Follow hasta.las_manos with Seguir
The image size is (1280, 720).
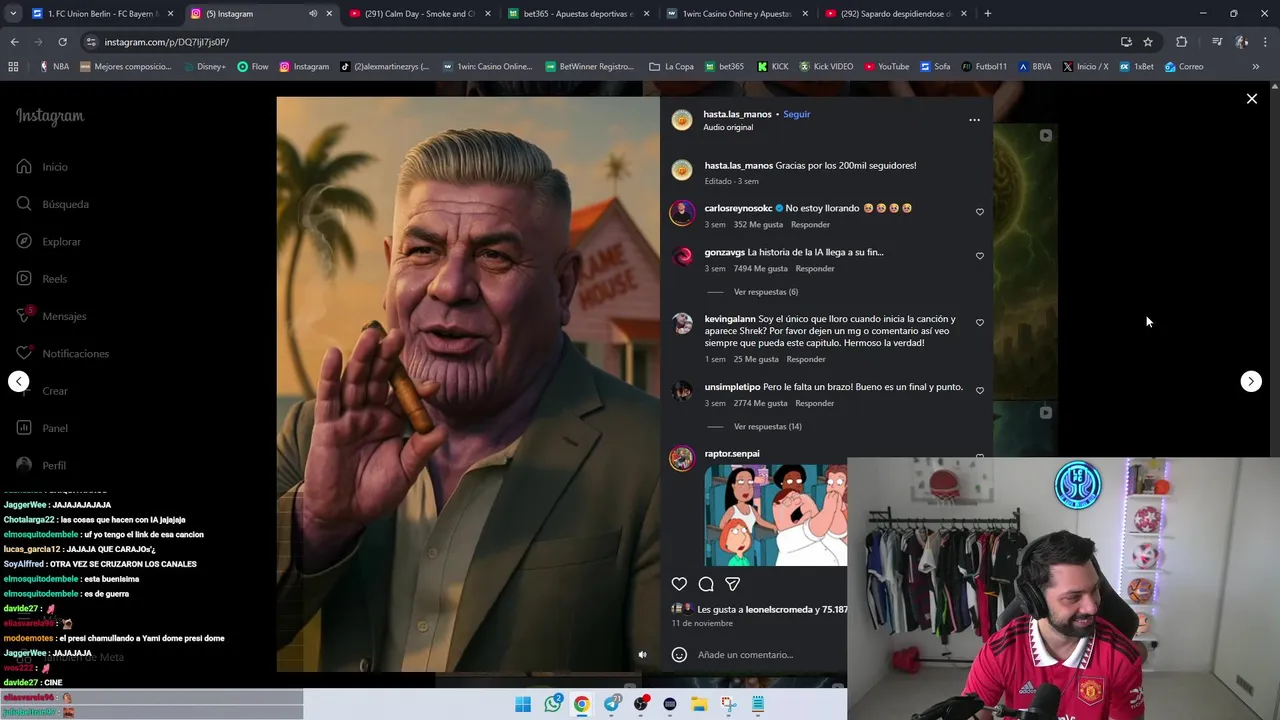pyautogui.click(x=797, y=114)
